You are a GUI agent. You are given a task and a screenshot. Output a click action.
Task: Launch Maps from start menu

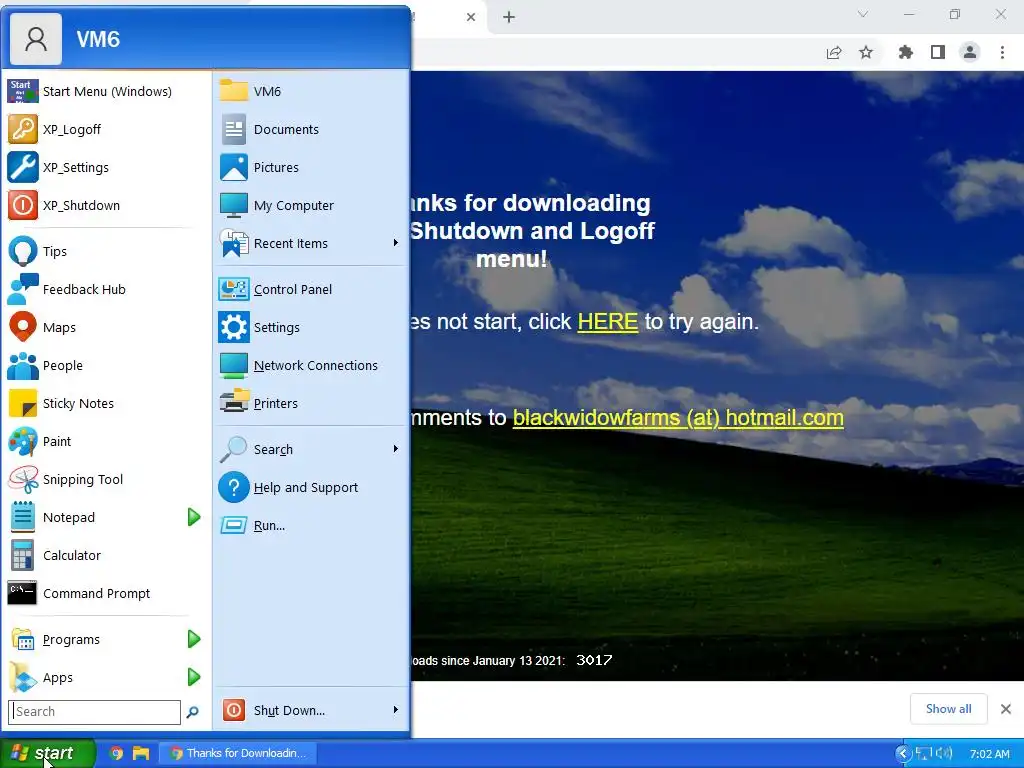[108, 327]
